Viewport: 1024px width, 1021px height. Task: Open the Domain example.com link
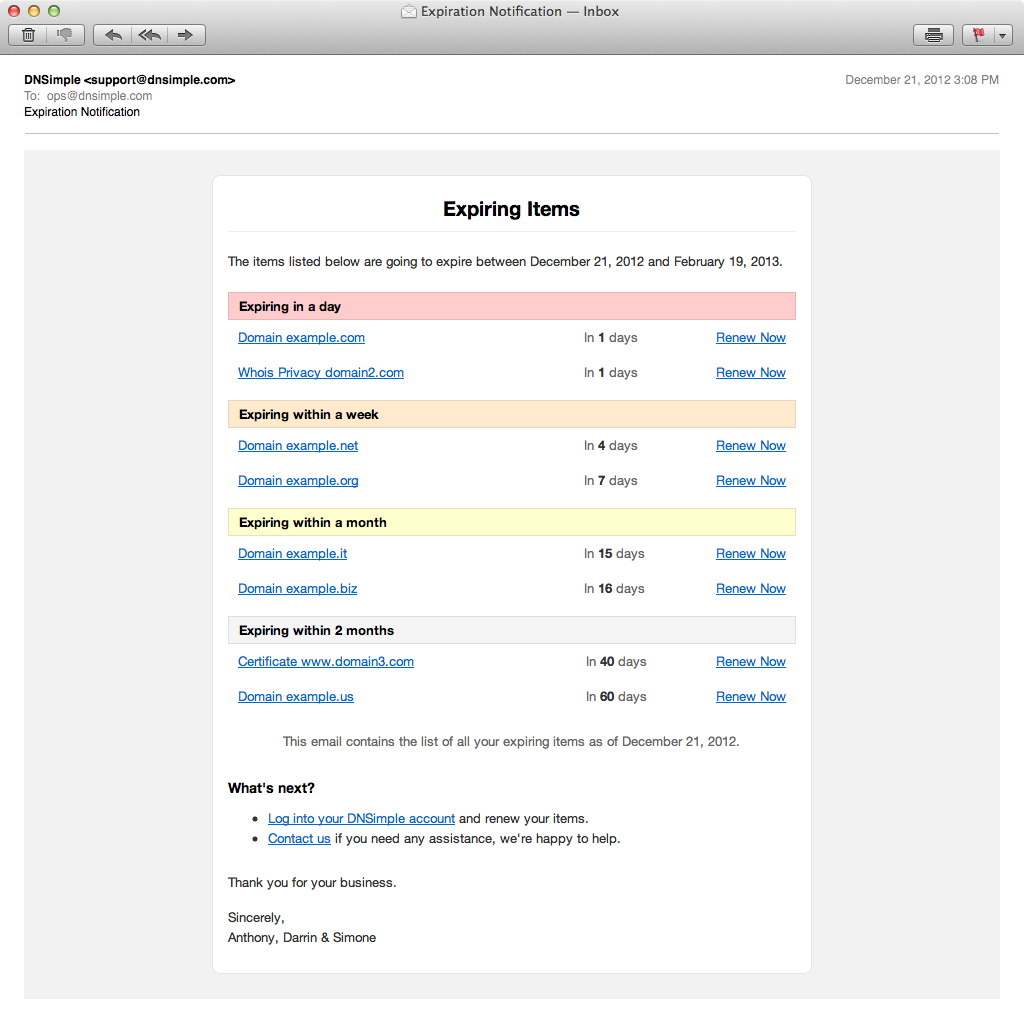click(301, 338)
